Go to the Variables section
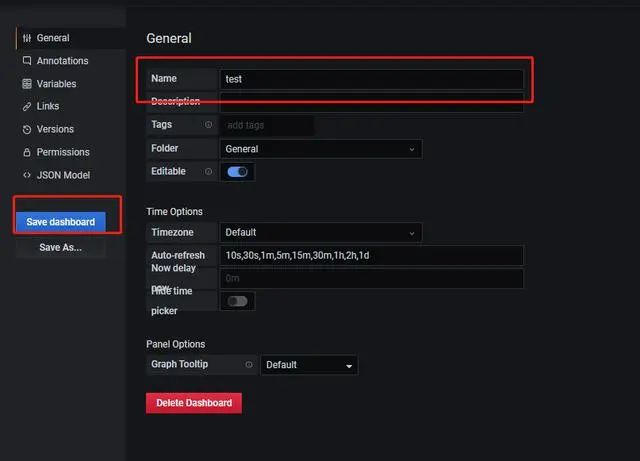Screen dimensions: 640x461 56,84
